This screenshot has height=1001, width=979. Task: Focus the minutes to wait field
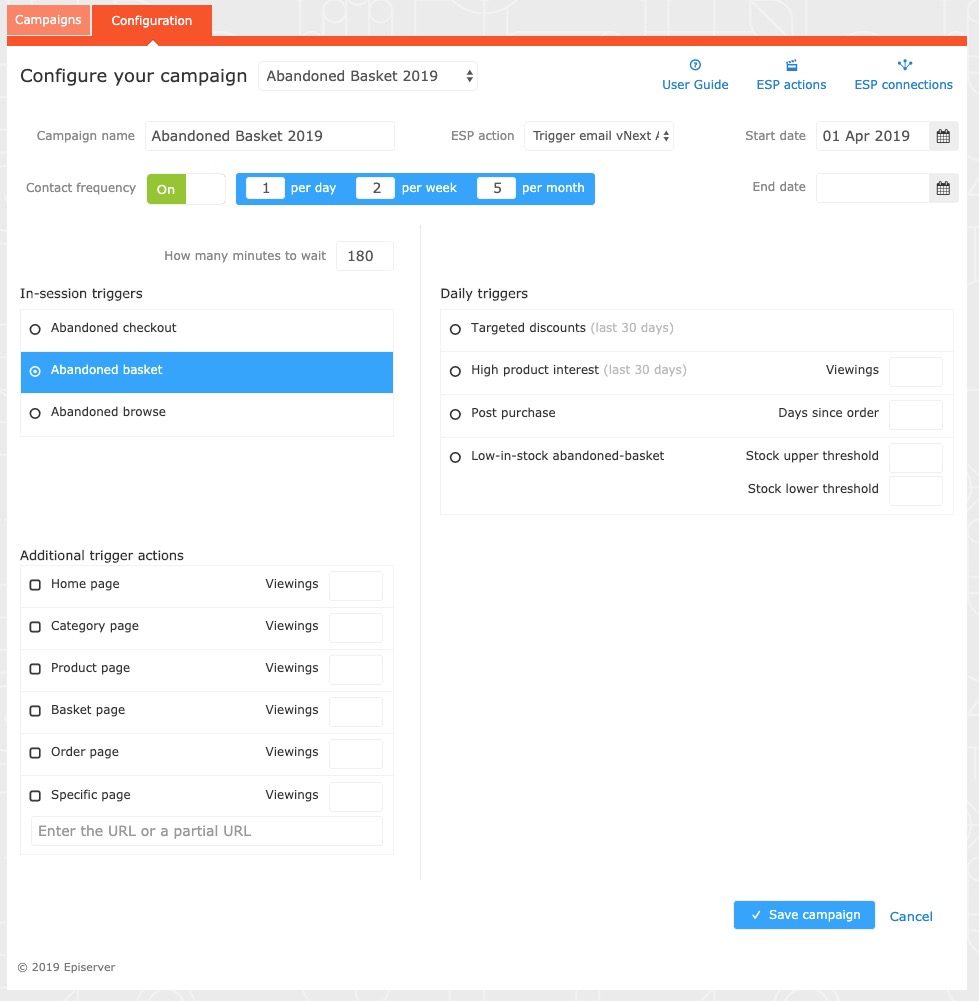pyautogui.click(x=364, y=256)
